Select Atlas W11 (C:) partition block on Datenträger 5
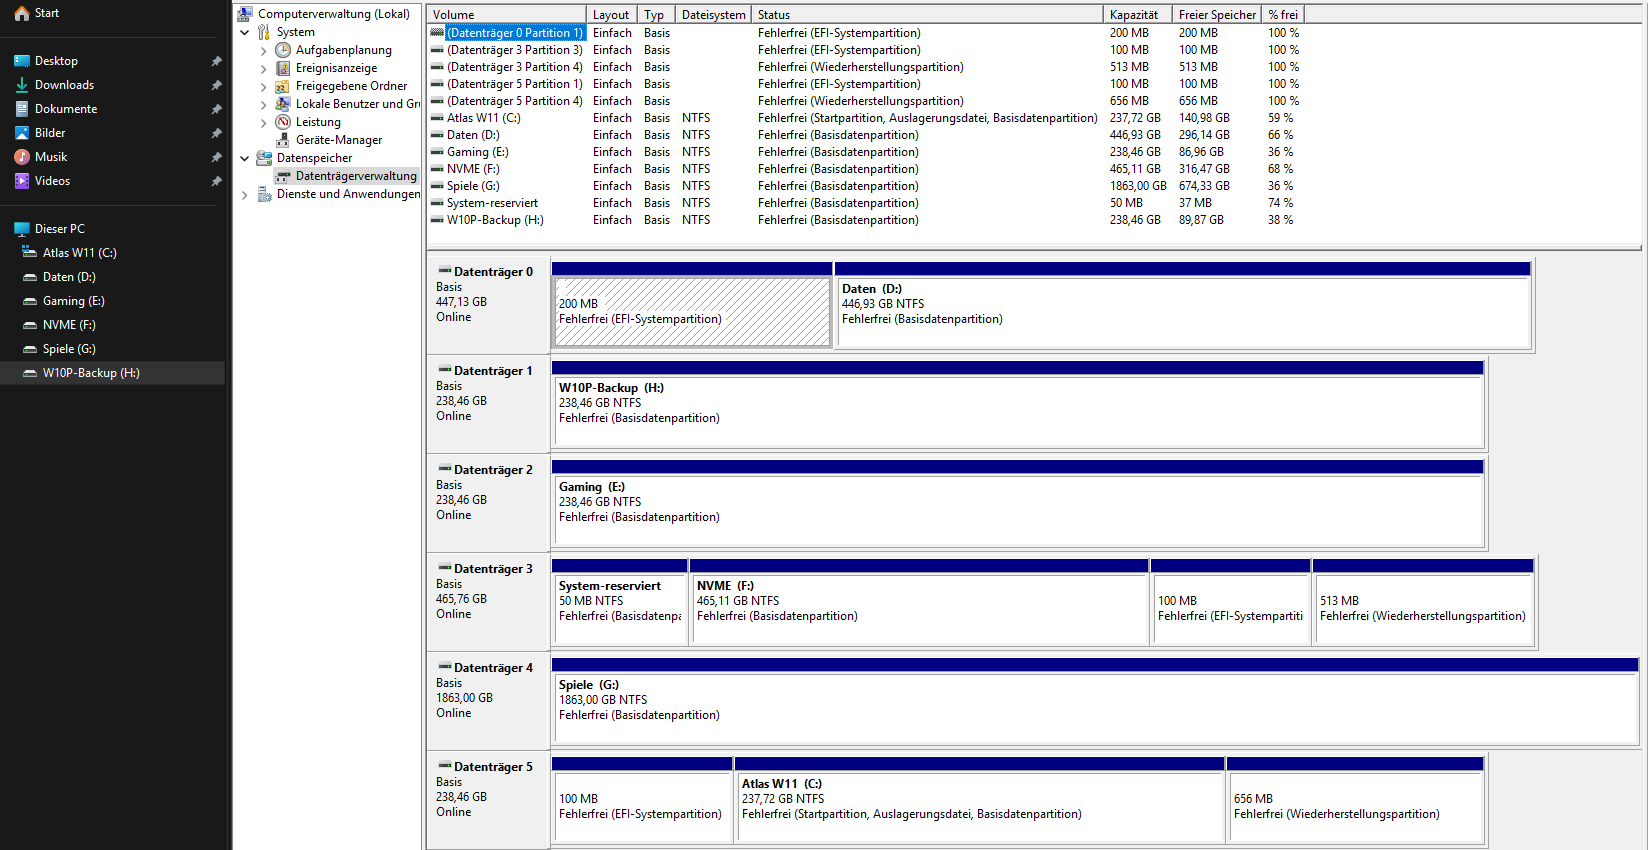The width and height of the screenshot is (1648, 850). pyautogui.click(x=980, y=800)
